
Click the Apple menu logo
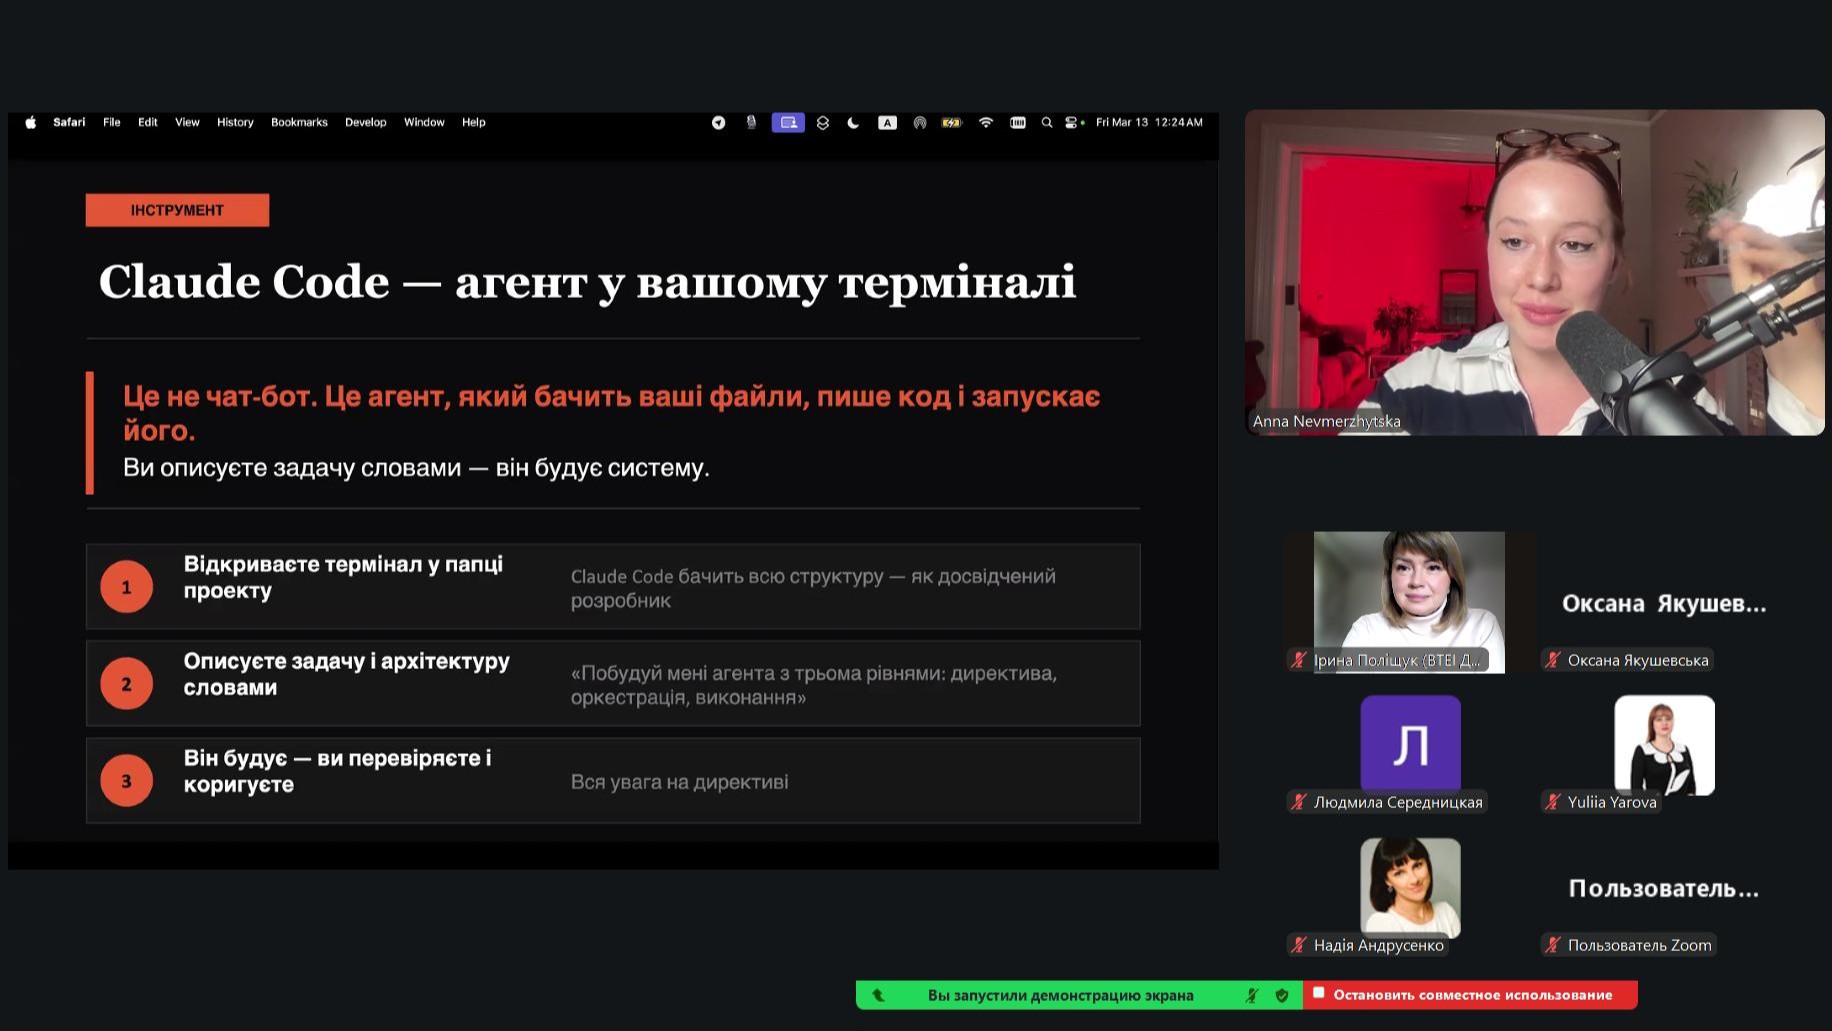click(x=31, y=123)
